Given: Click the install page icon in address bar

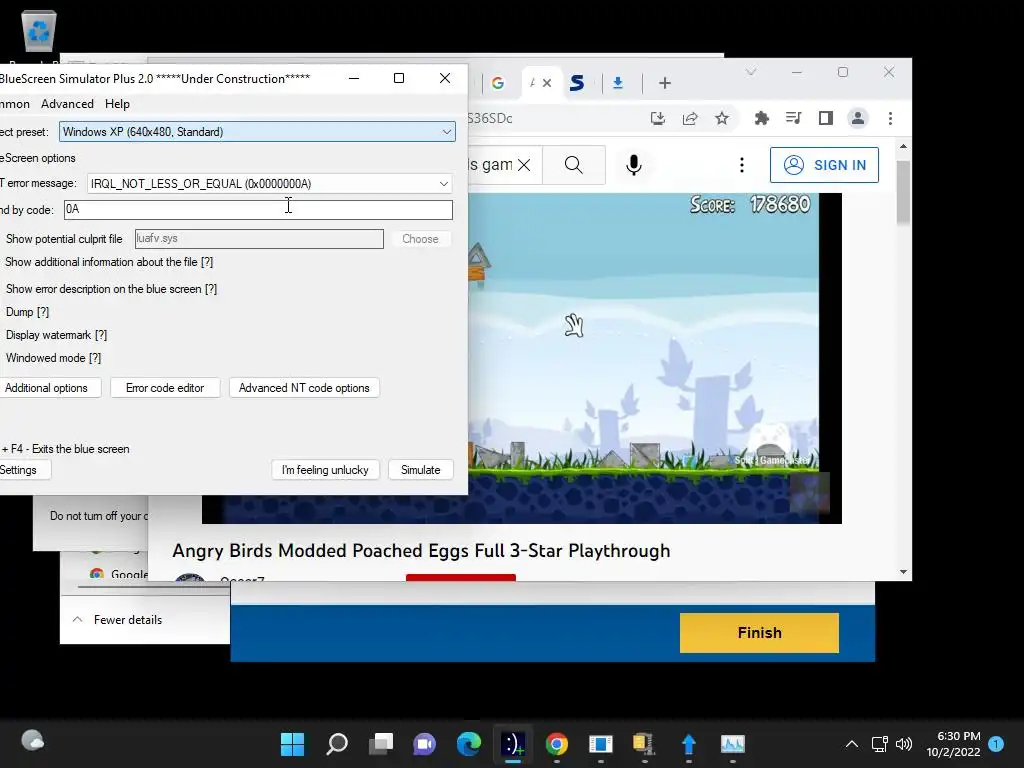Looking at the screenshot, I should [x=658, y=118].
